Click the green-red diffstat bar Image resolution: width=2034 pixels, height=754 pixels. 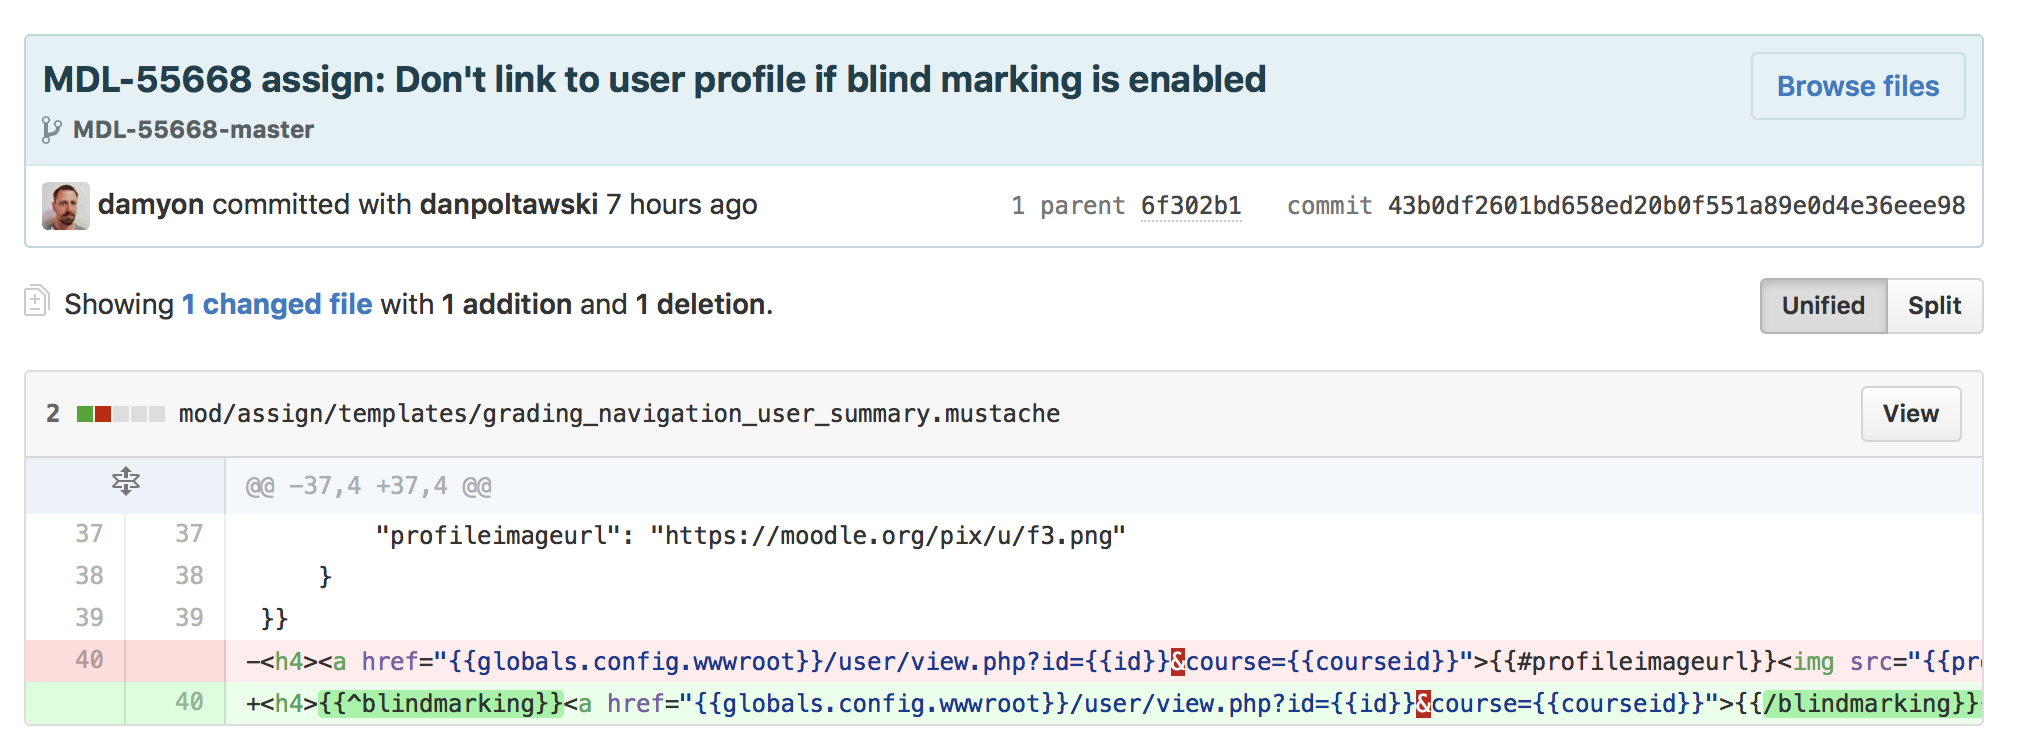point(121,414)
